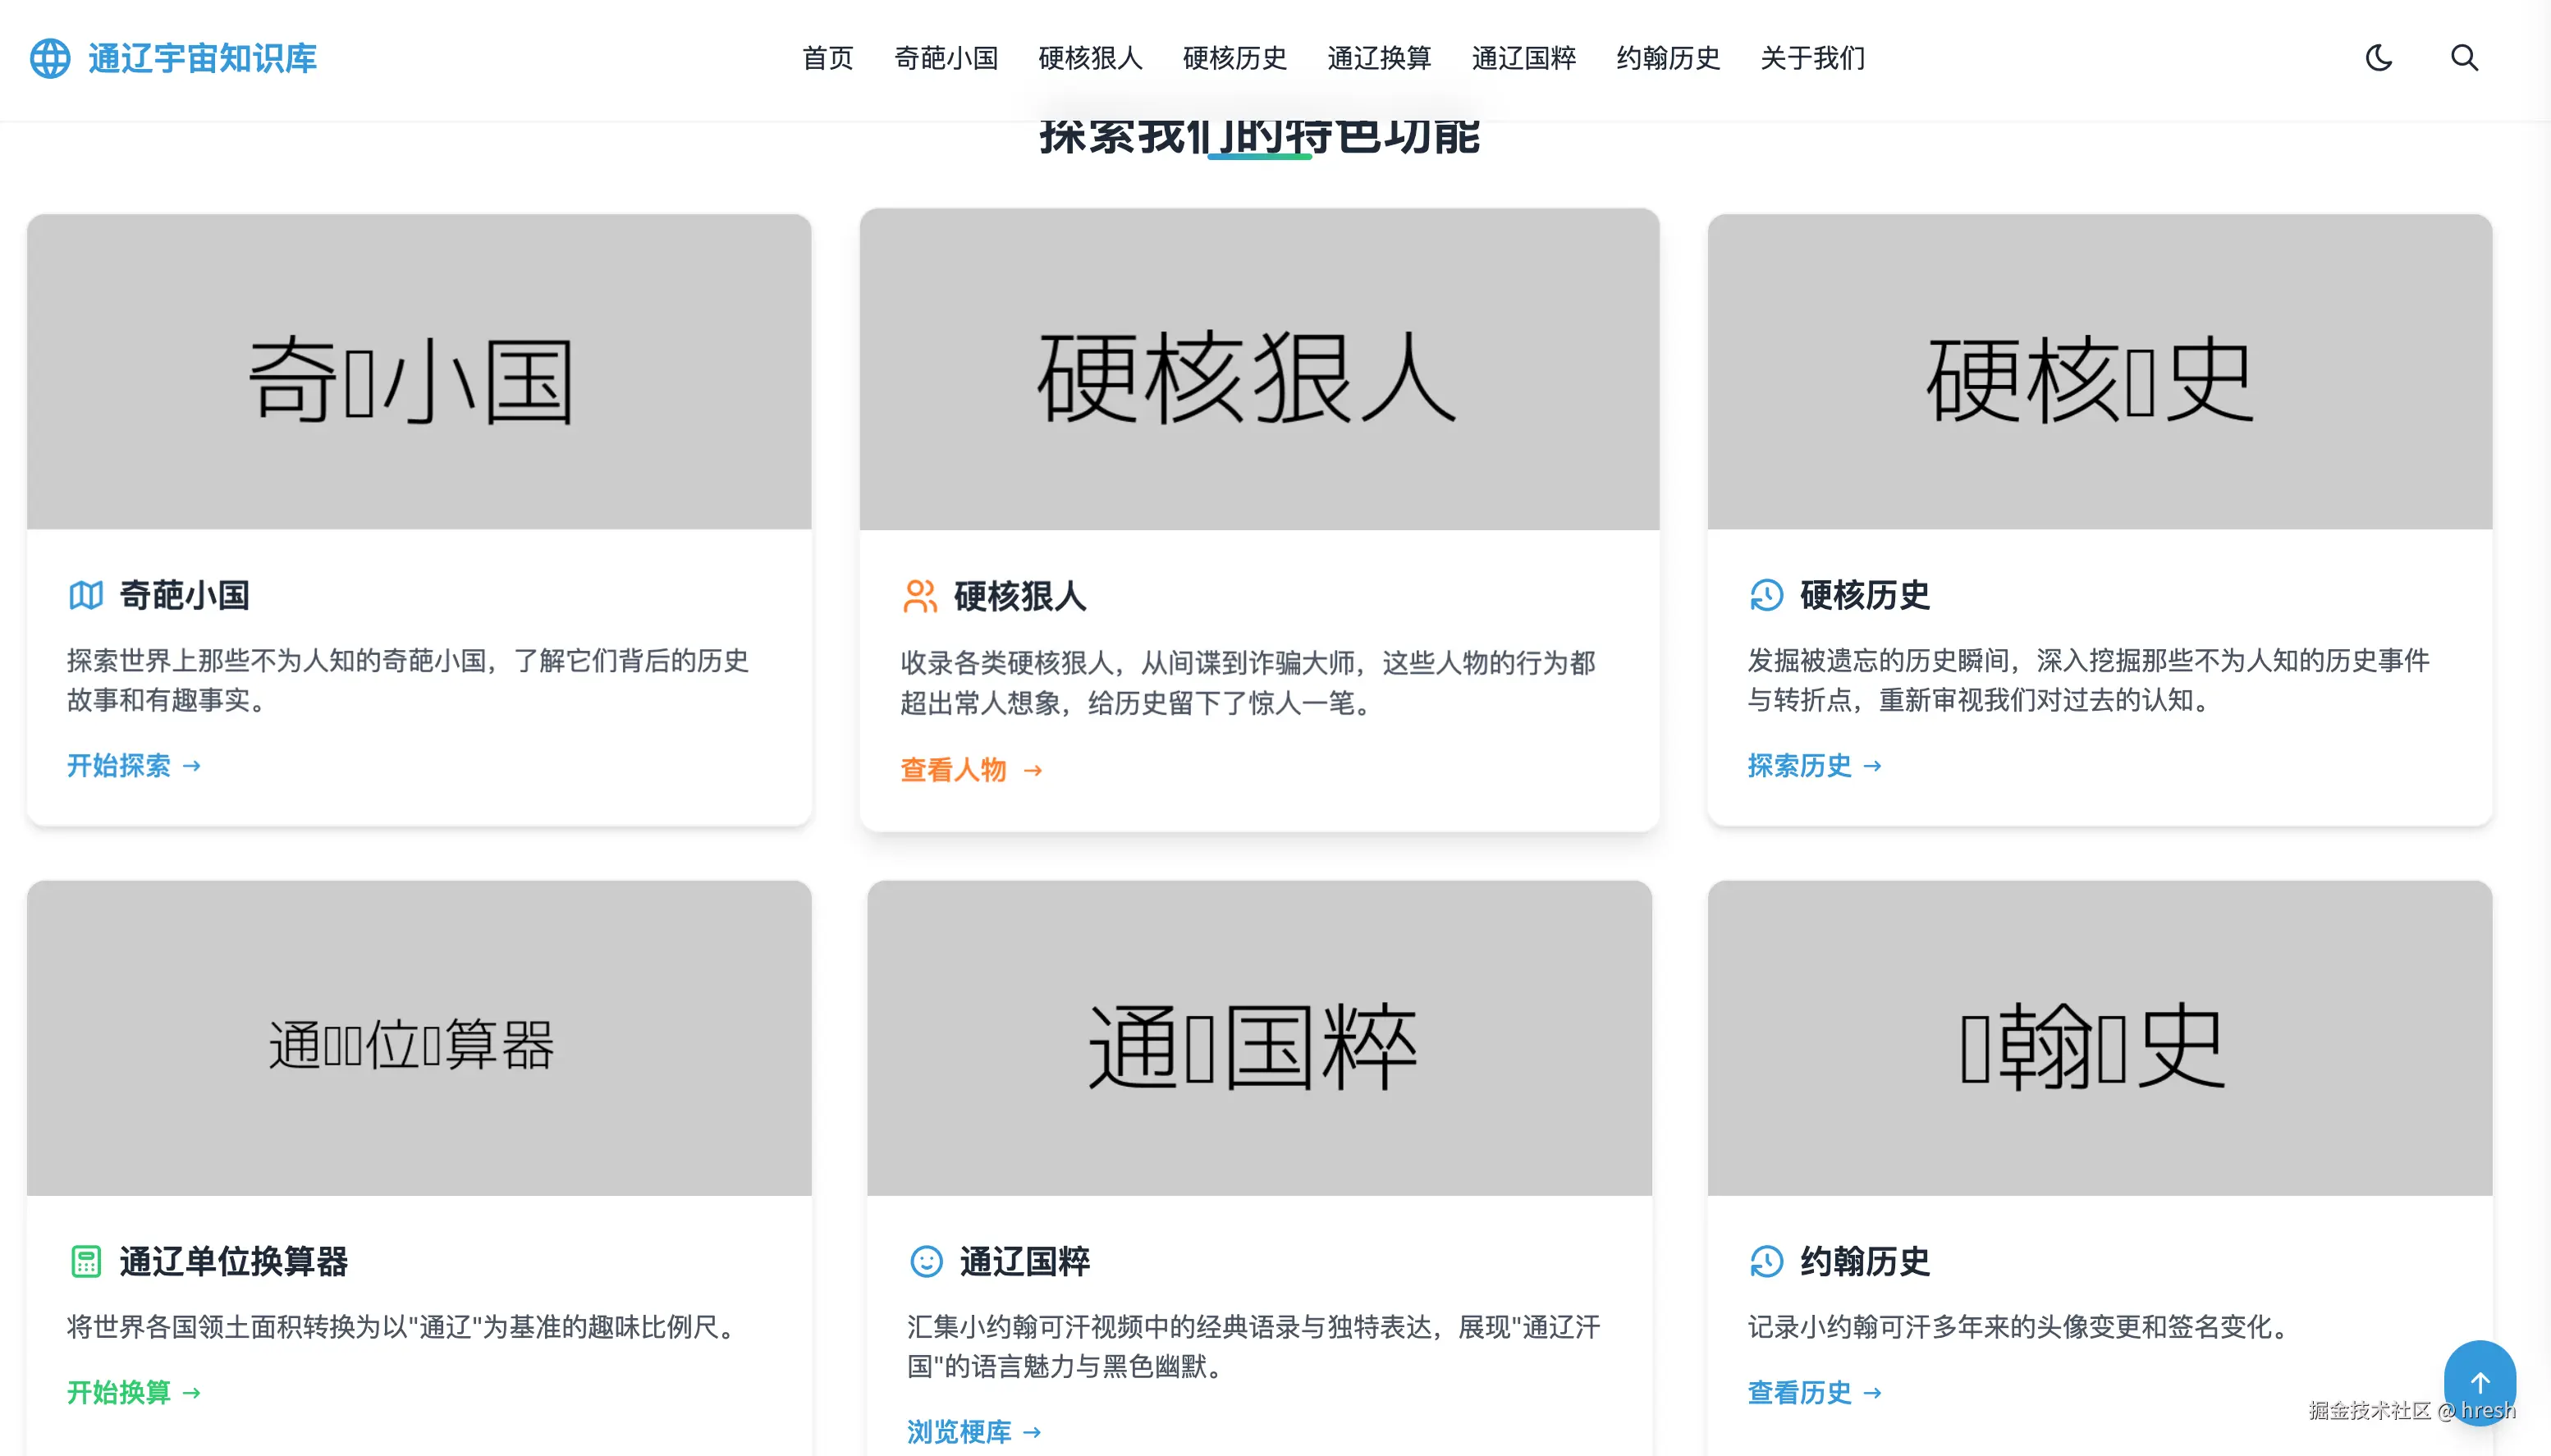Click the 硬核狠人 card thumbnail image
This screenshot has width=2551, height=1456.
tap(1259, 370)
